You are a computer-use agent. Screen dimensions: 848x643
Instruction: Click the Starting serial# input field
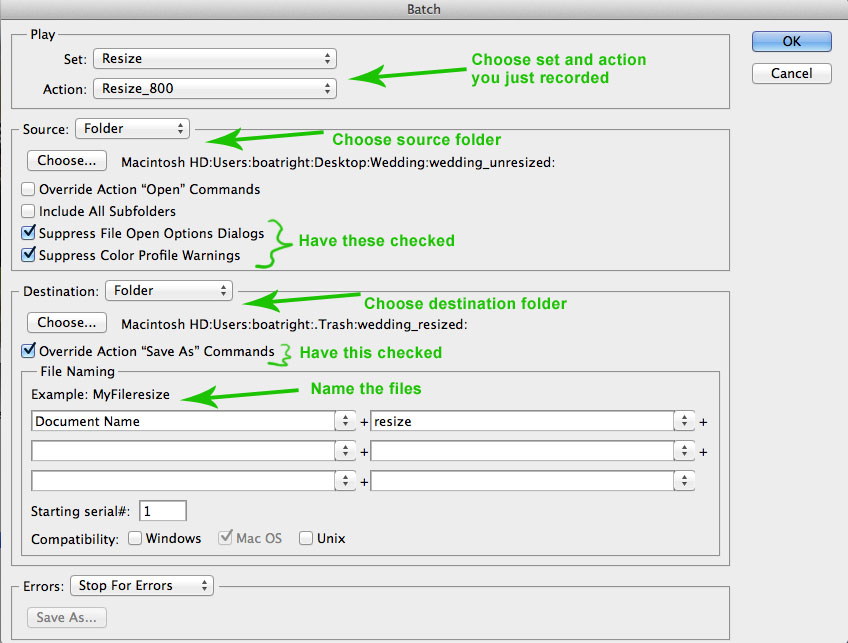click(x=163, y=511)
